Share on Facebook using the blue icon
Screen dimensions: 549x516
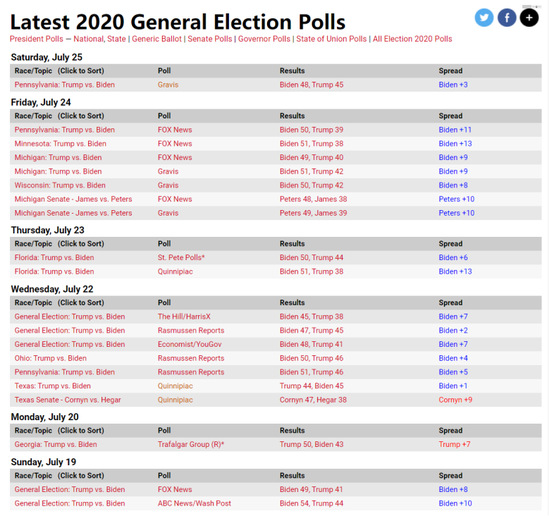pyautogui.click(x=507, y=18)
